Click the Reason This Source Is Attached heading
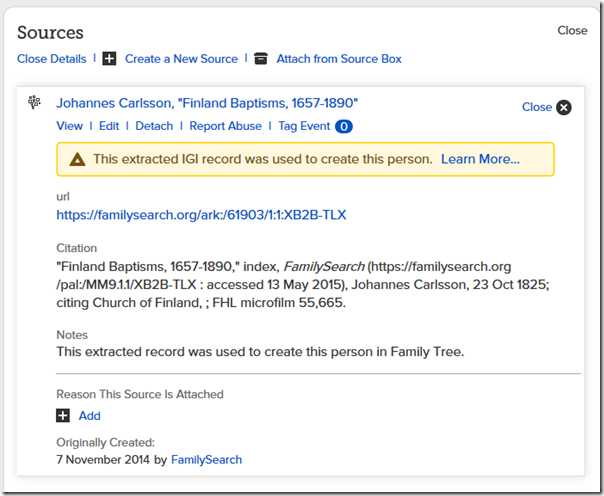The image size is (604, 496). (x=140, y=394)
